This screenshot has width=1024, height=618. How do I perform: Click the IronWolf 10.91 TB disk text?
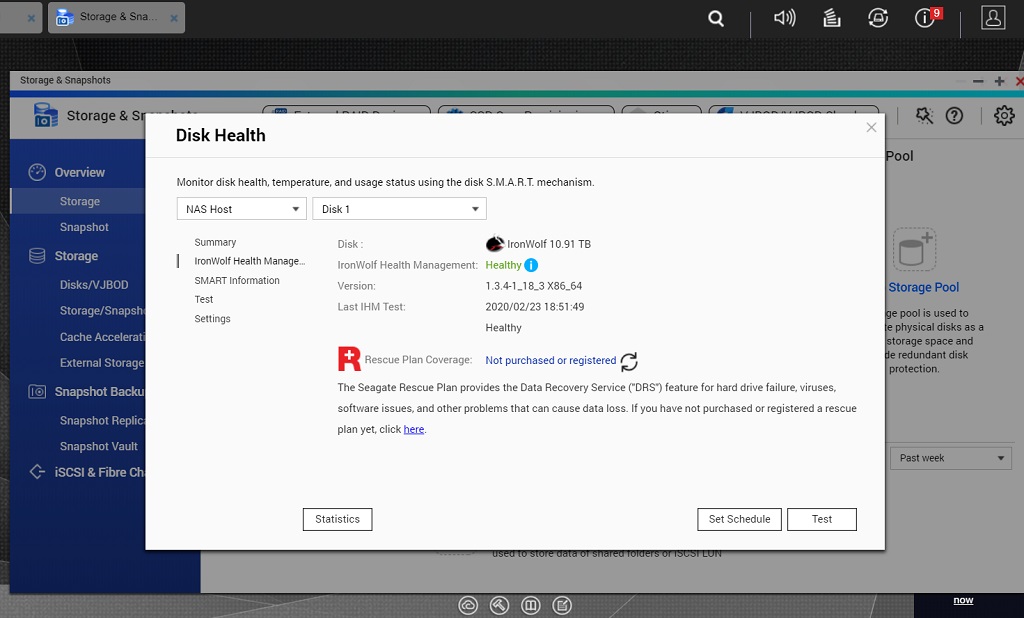tap(549, 244)
